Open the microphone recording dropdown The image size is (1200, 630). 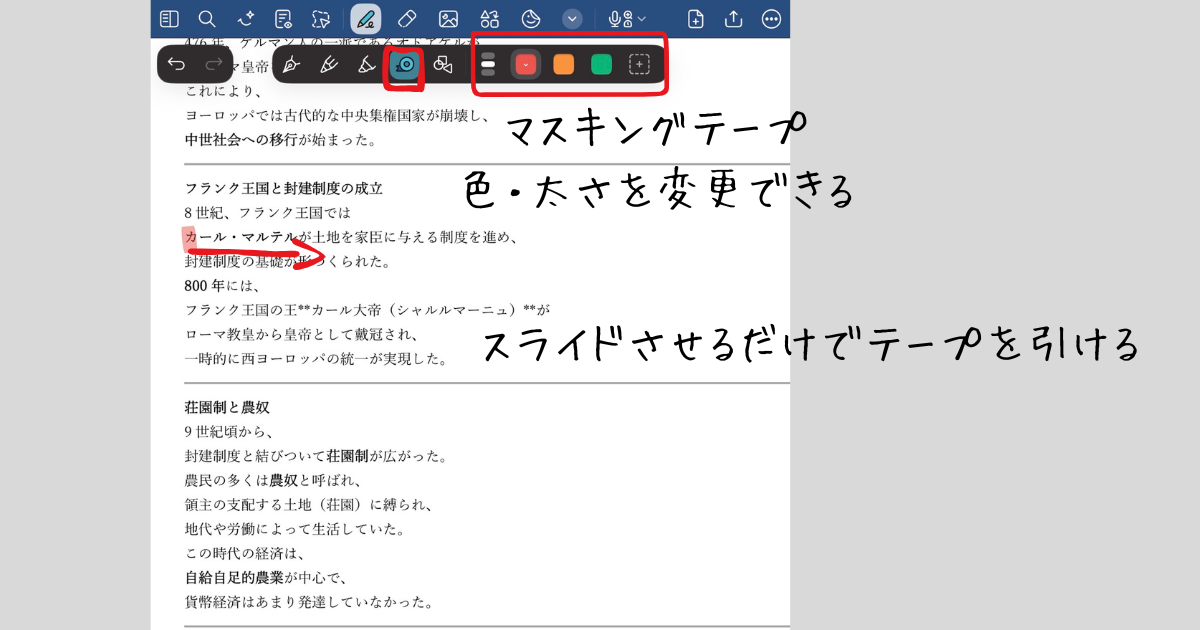[628, 19]
